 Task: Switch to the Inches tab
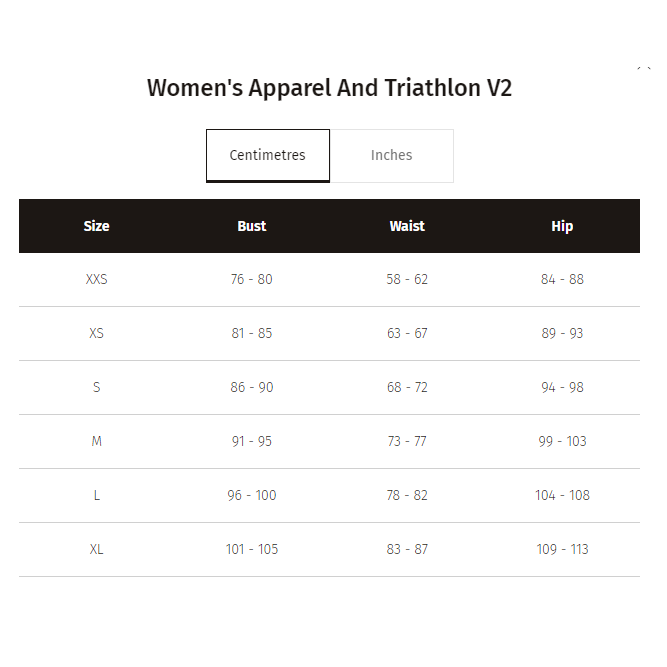point(391,155)
